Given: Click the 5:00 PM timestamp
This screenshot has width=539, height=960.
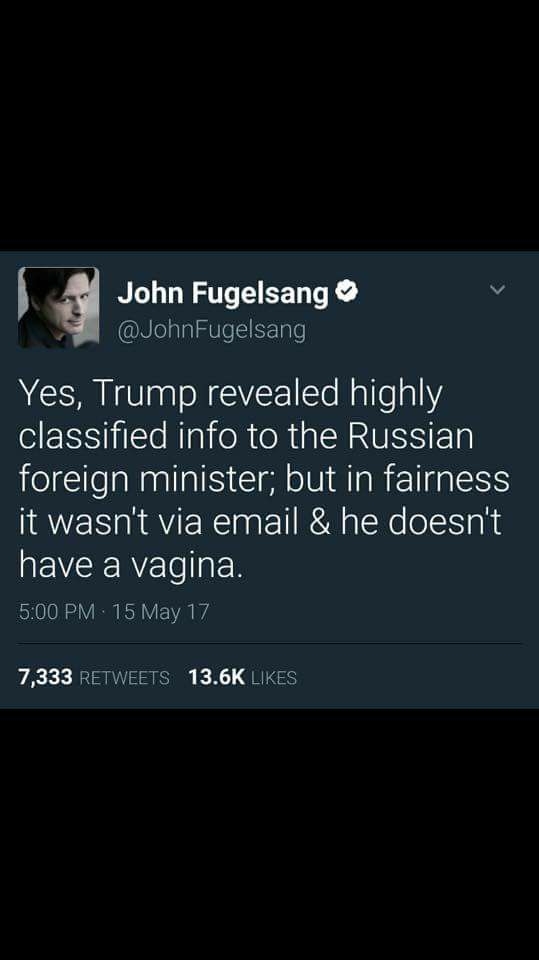Looking at the screenshot, I should [x=56, y=612].
